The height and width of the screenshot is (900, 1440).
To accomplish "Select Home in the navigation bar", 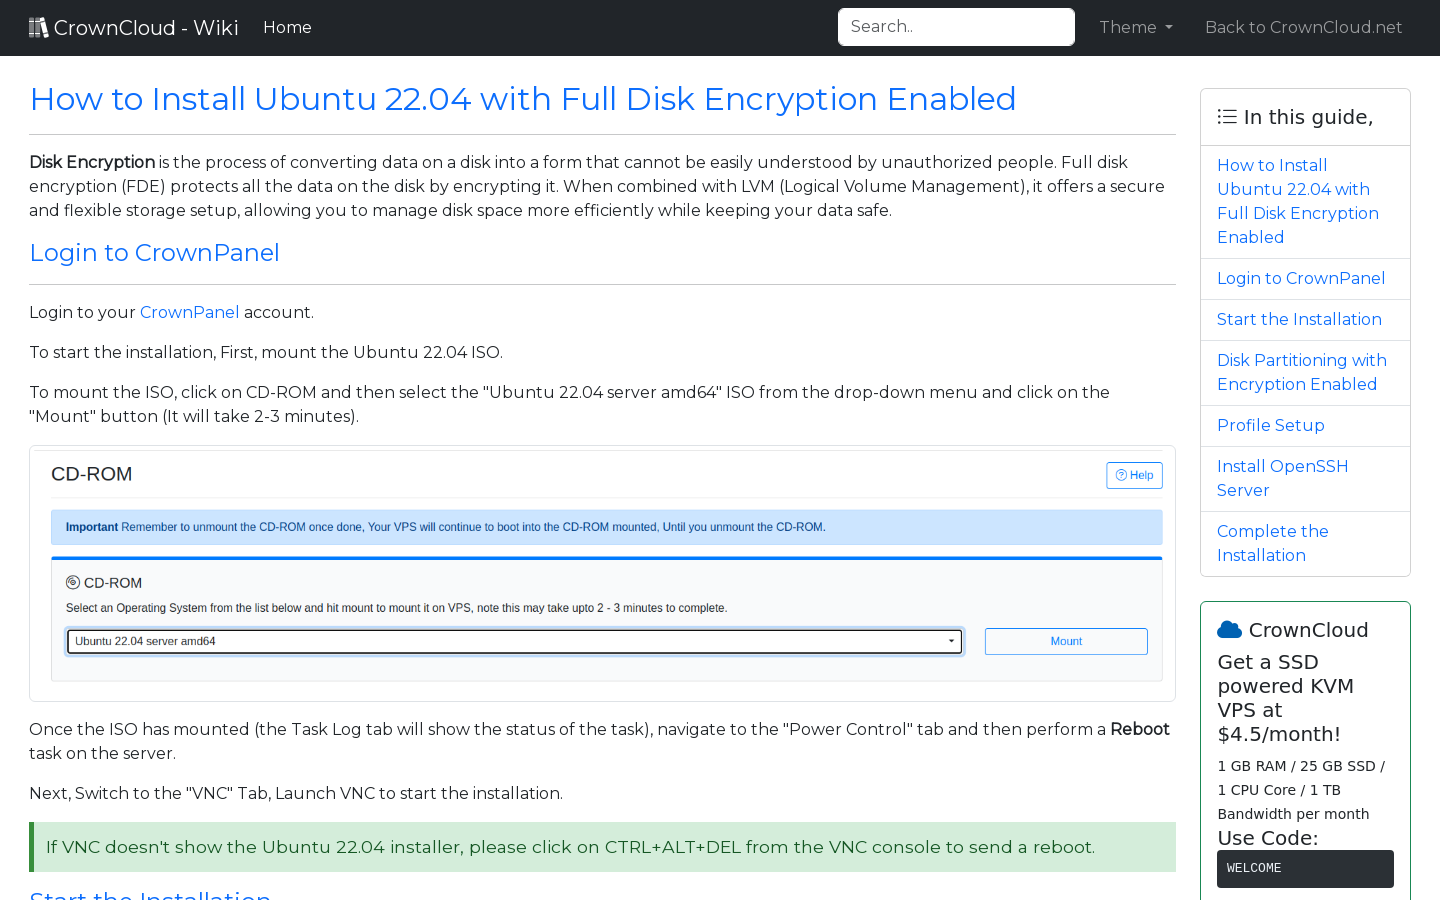I will coord(287,27).
